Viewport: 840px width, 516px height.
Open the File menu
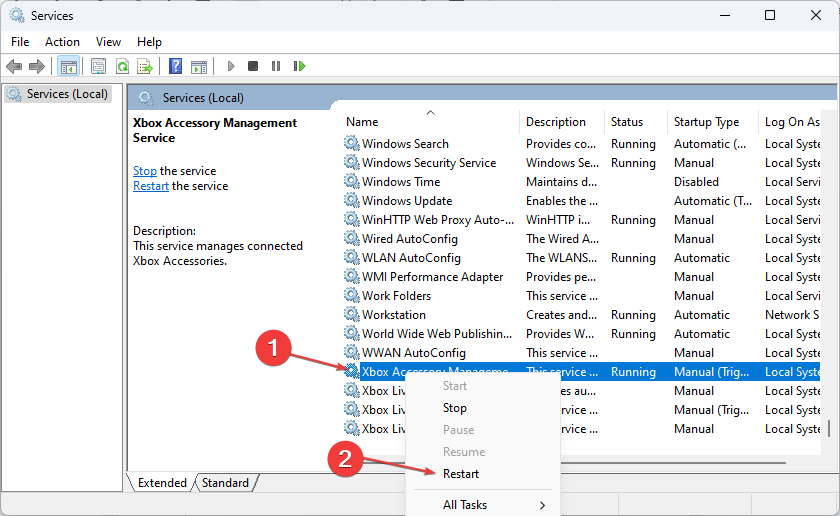(20, 42)
